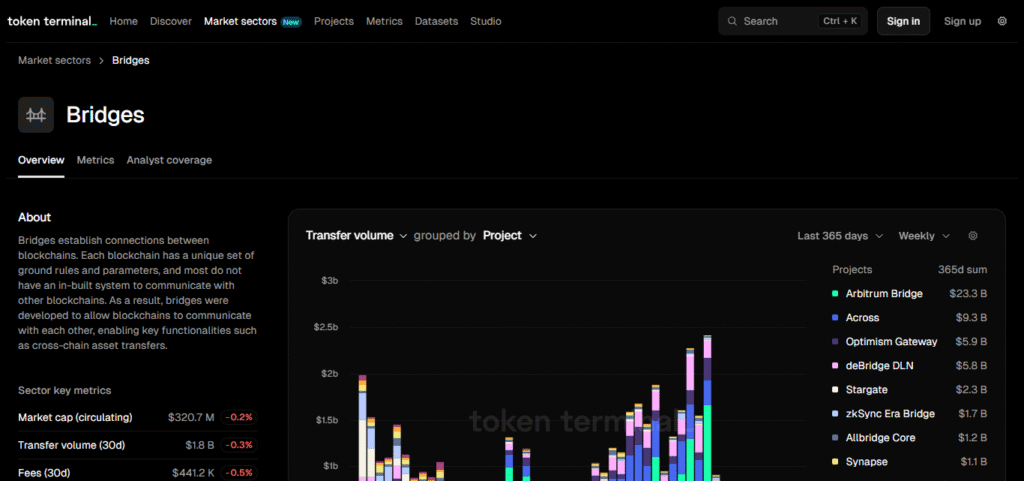Click the New badge on Market sectors
Image resolution: width=1024 pixels, height=481 pixels.
[x=291, y=22]
